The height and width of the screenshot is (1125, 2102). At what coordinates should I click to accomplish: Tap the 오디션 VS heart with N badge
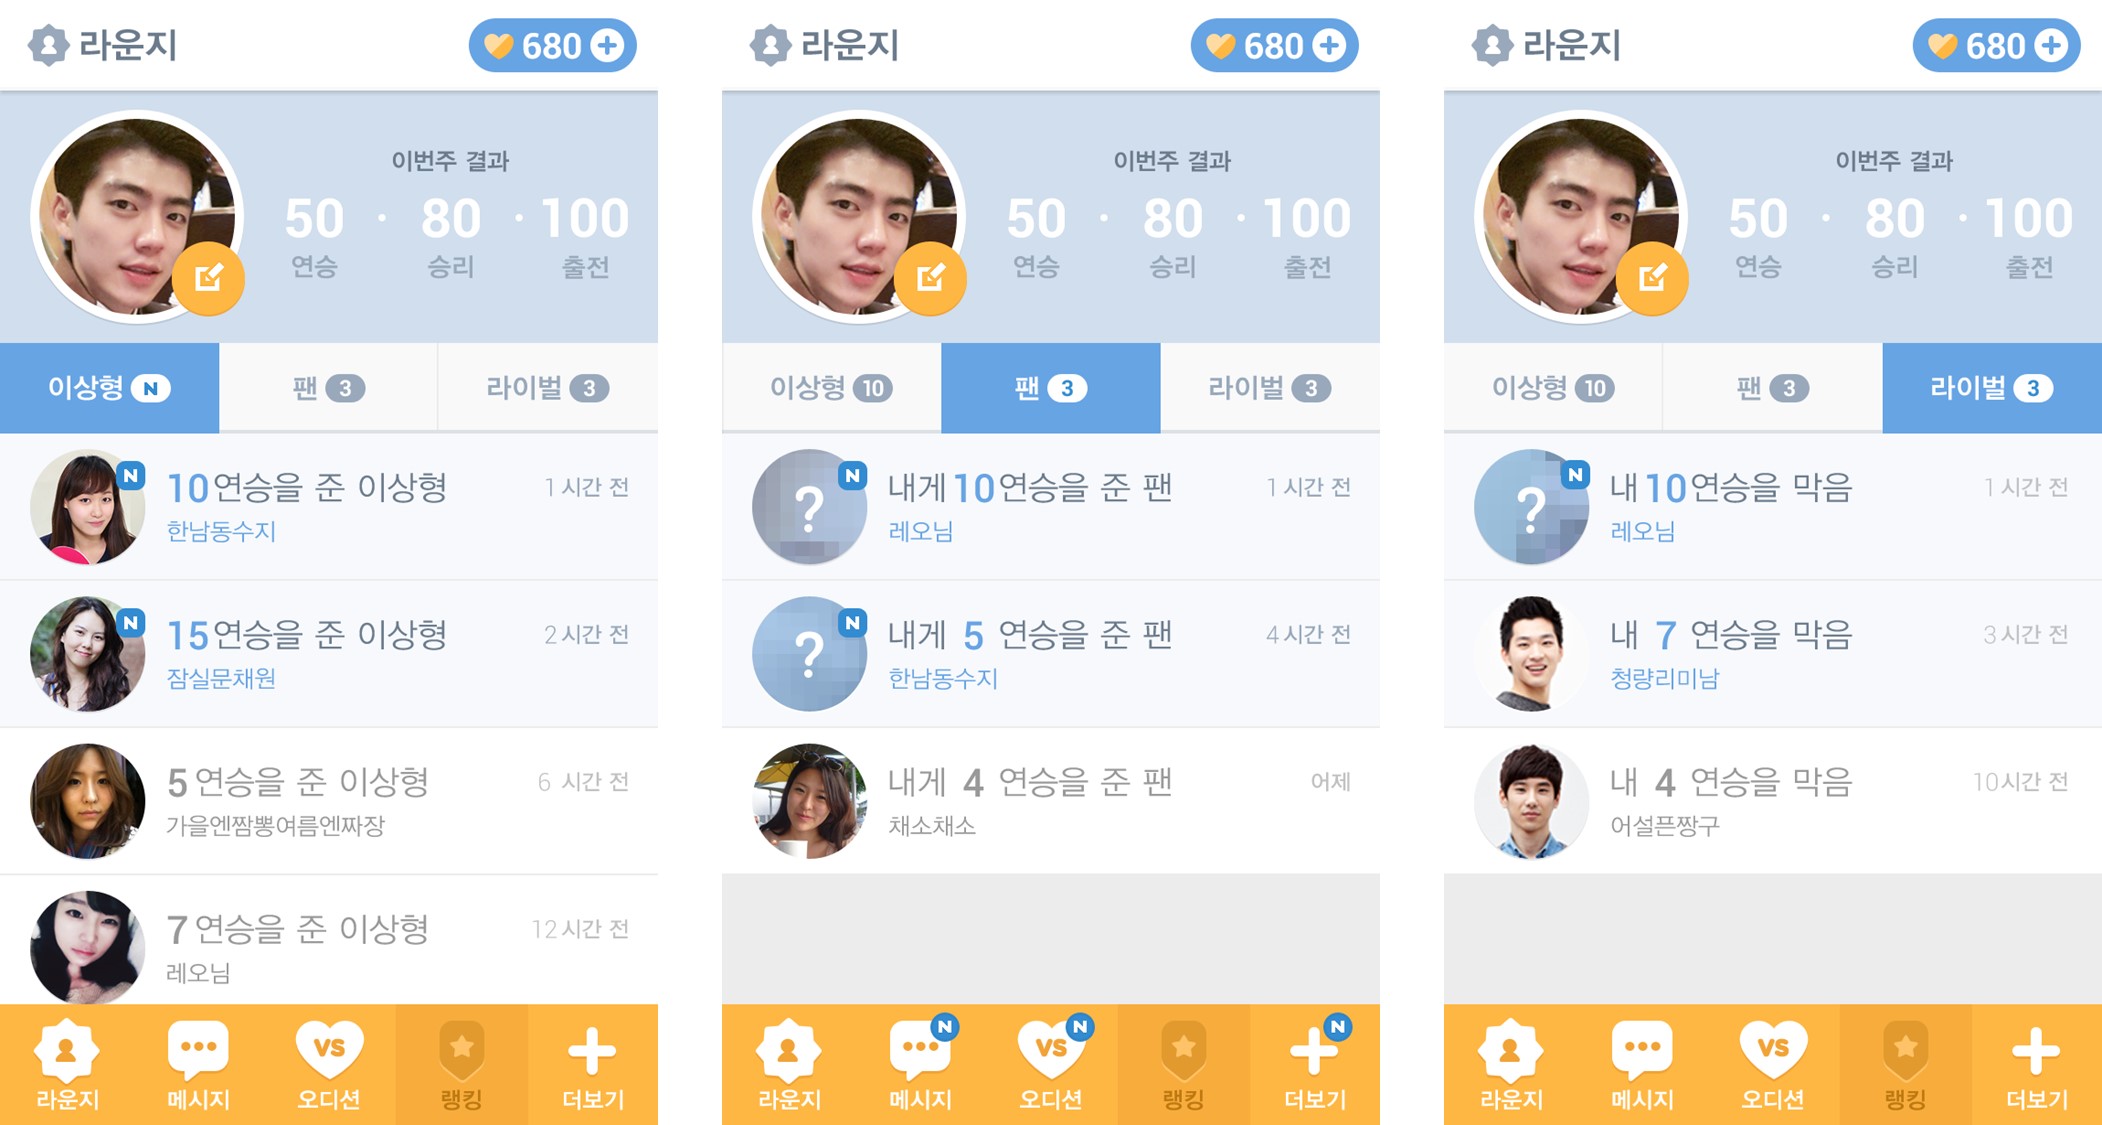[x=1051, y=1064]
